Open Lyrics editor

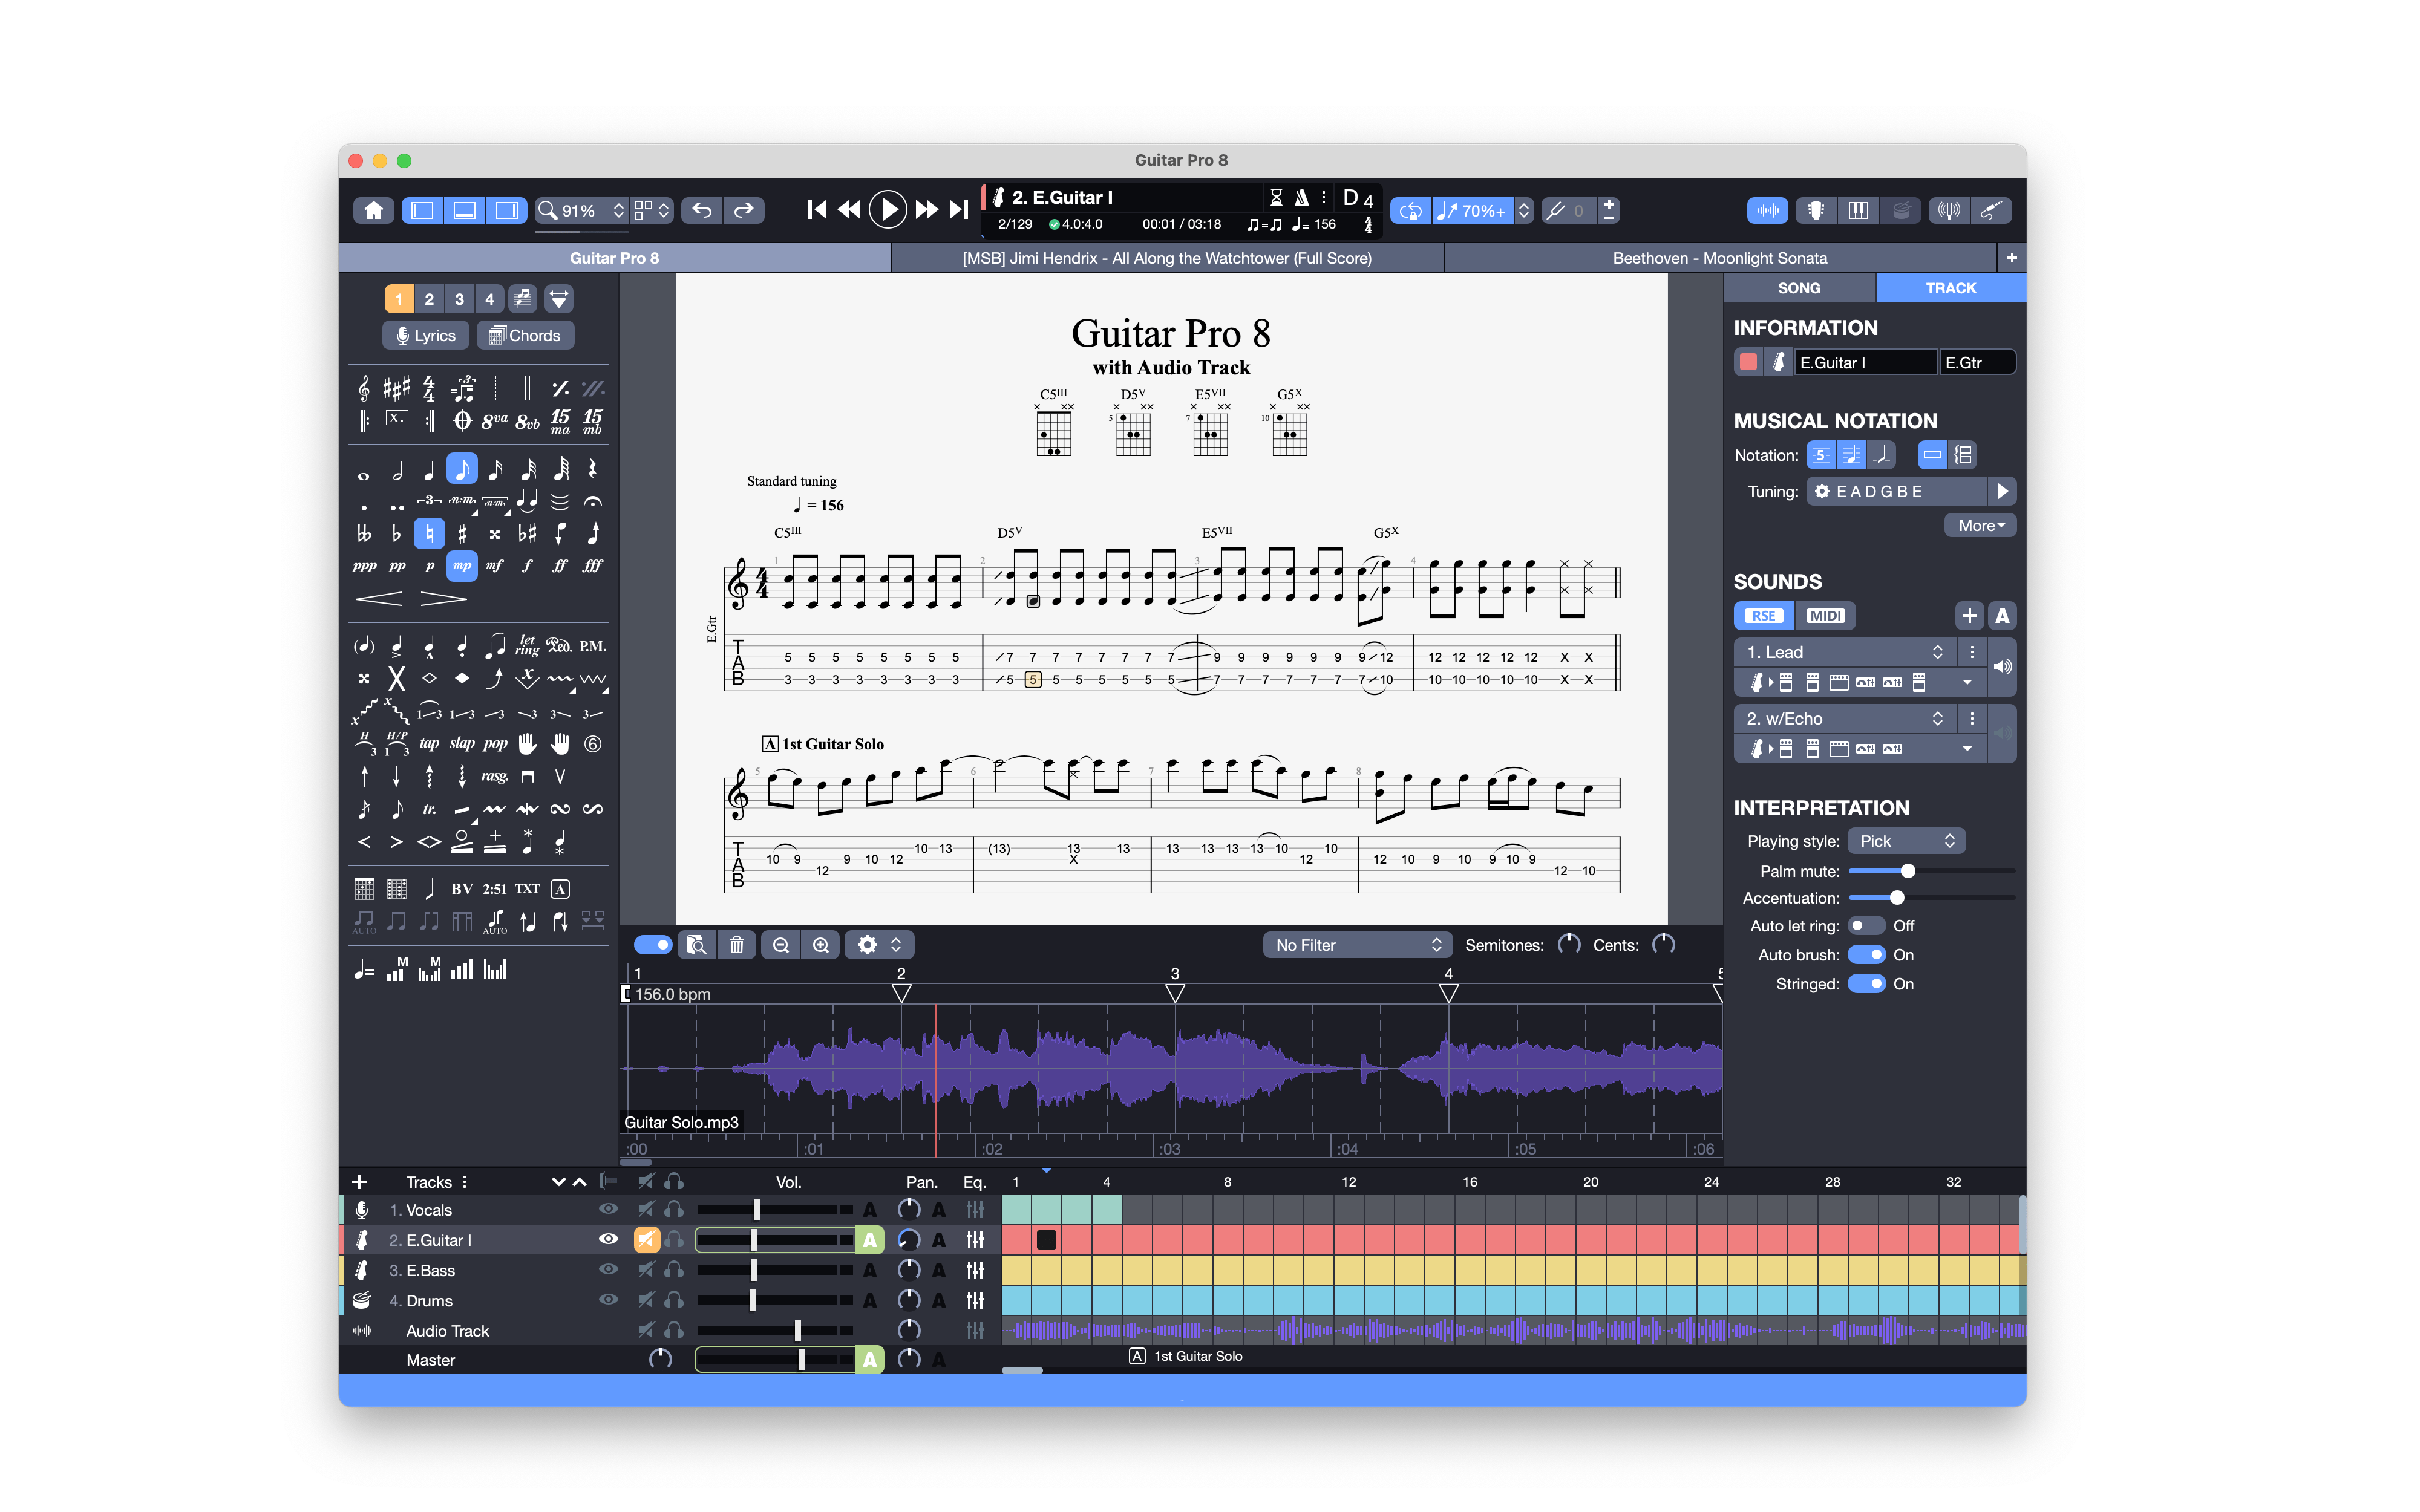coord(426,336)
